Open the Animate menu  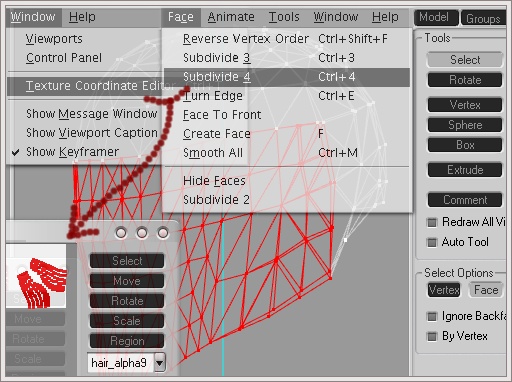(x=231, y=17)
